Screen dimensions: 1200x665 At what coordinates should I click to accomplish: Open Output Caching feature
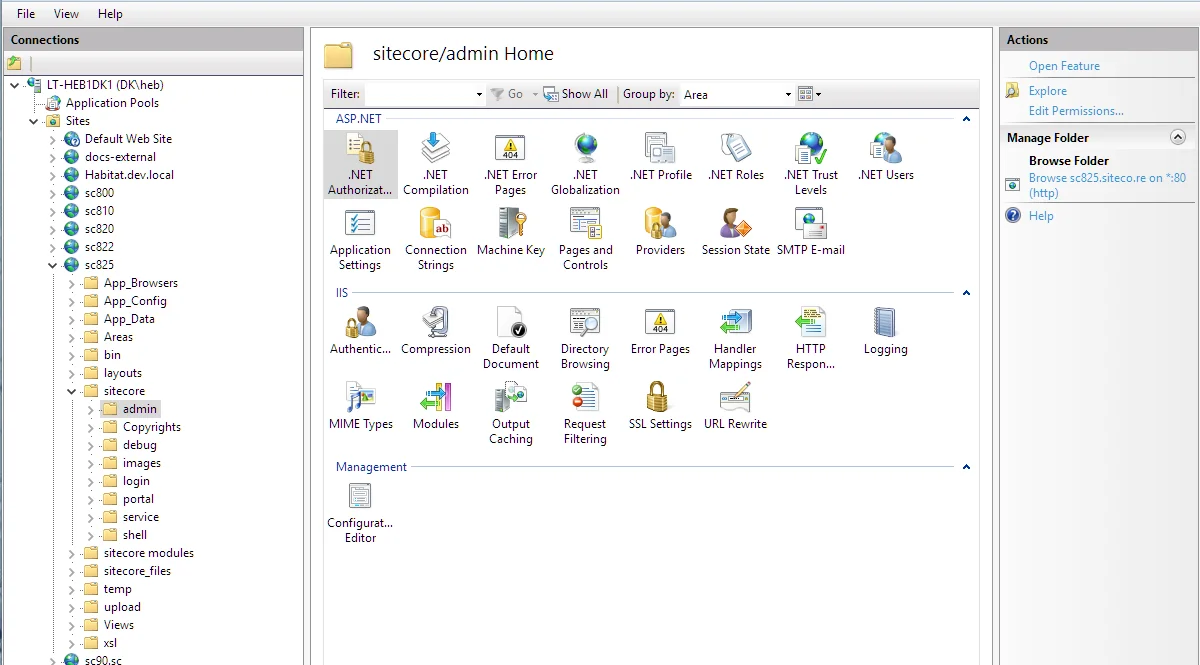point(511,413)
